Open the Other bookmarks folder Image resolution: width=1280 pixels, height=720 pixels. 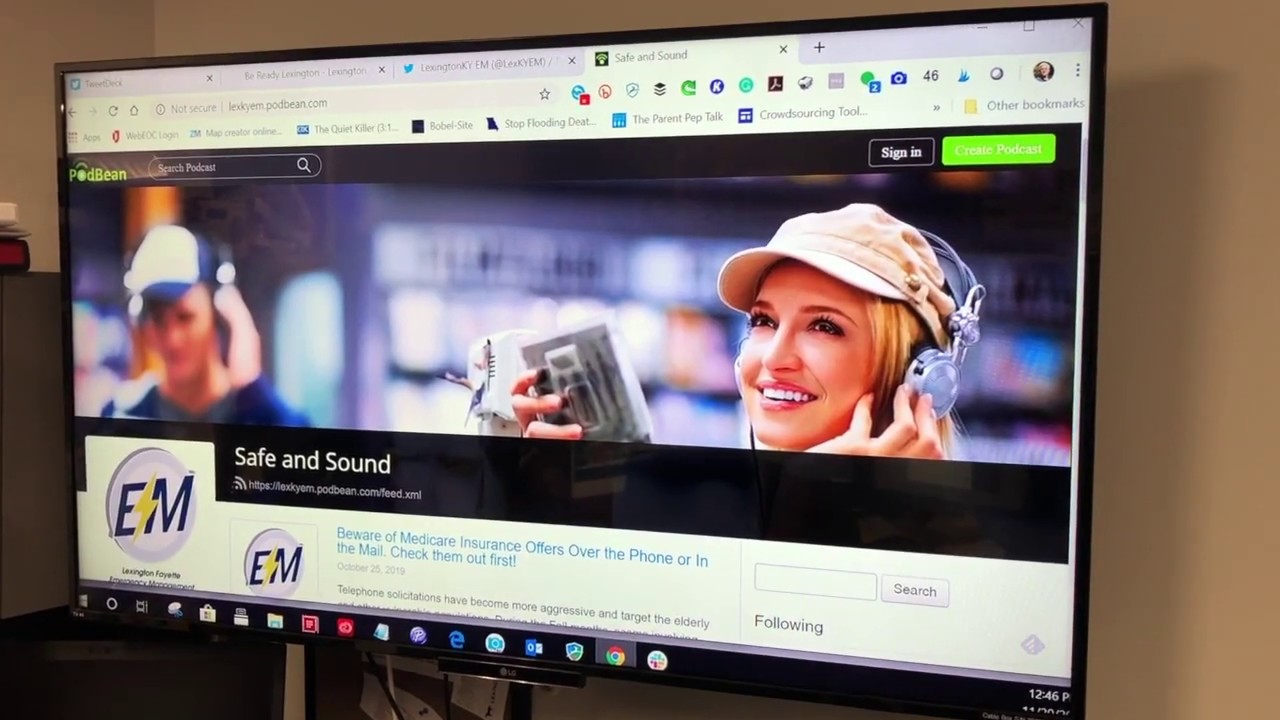(x=1023, y=104)
